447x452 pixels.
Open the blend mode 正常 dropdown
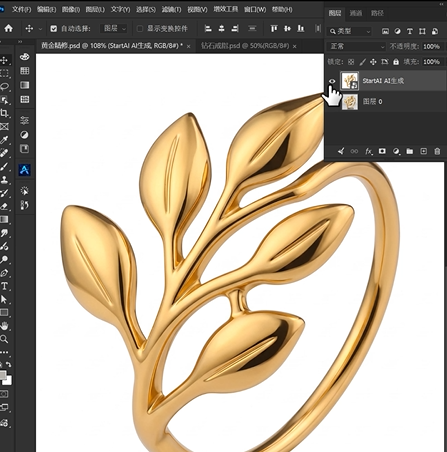[357, 46]
